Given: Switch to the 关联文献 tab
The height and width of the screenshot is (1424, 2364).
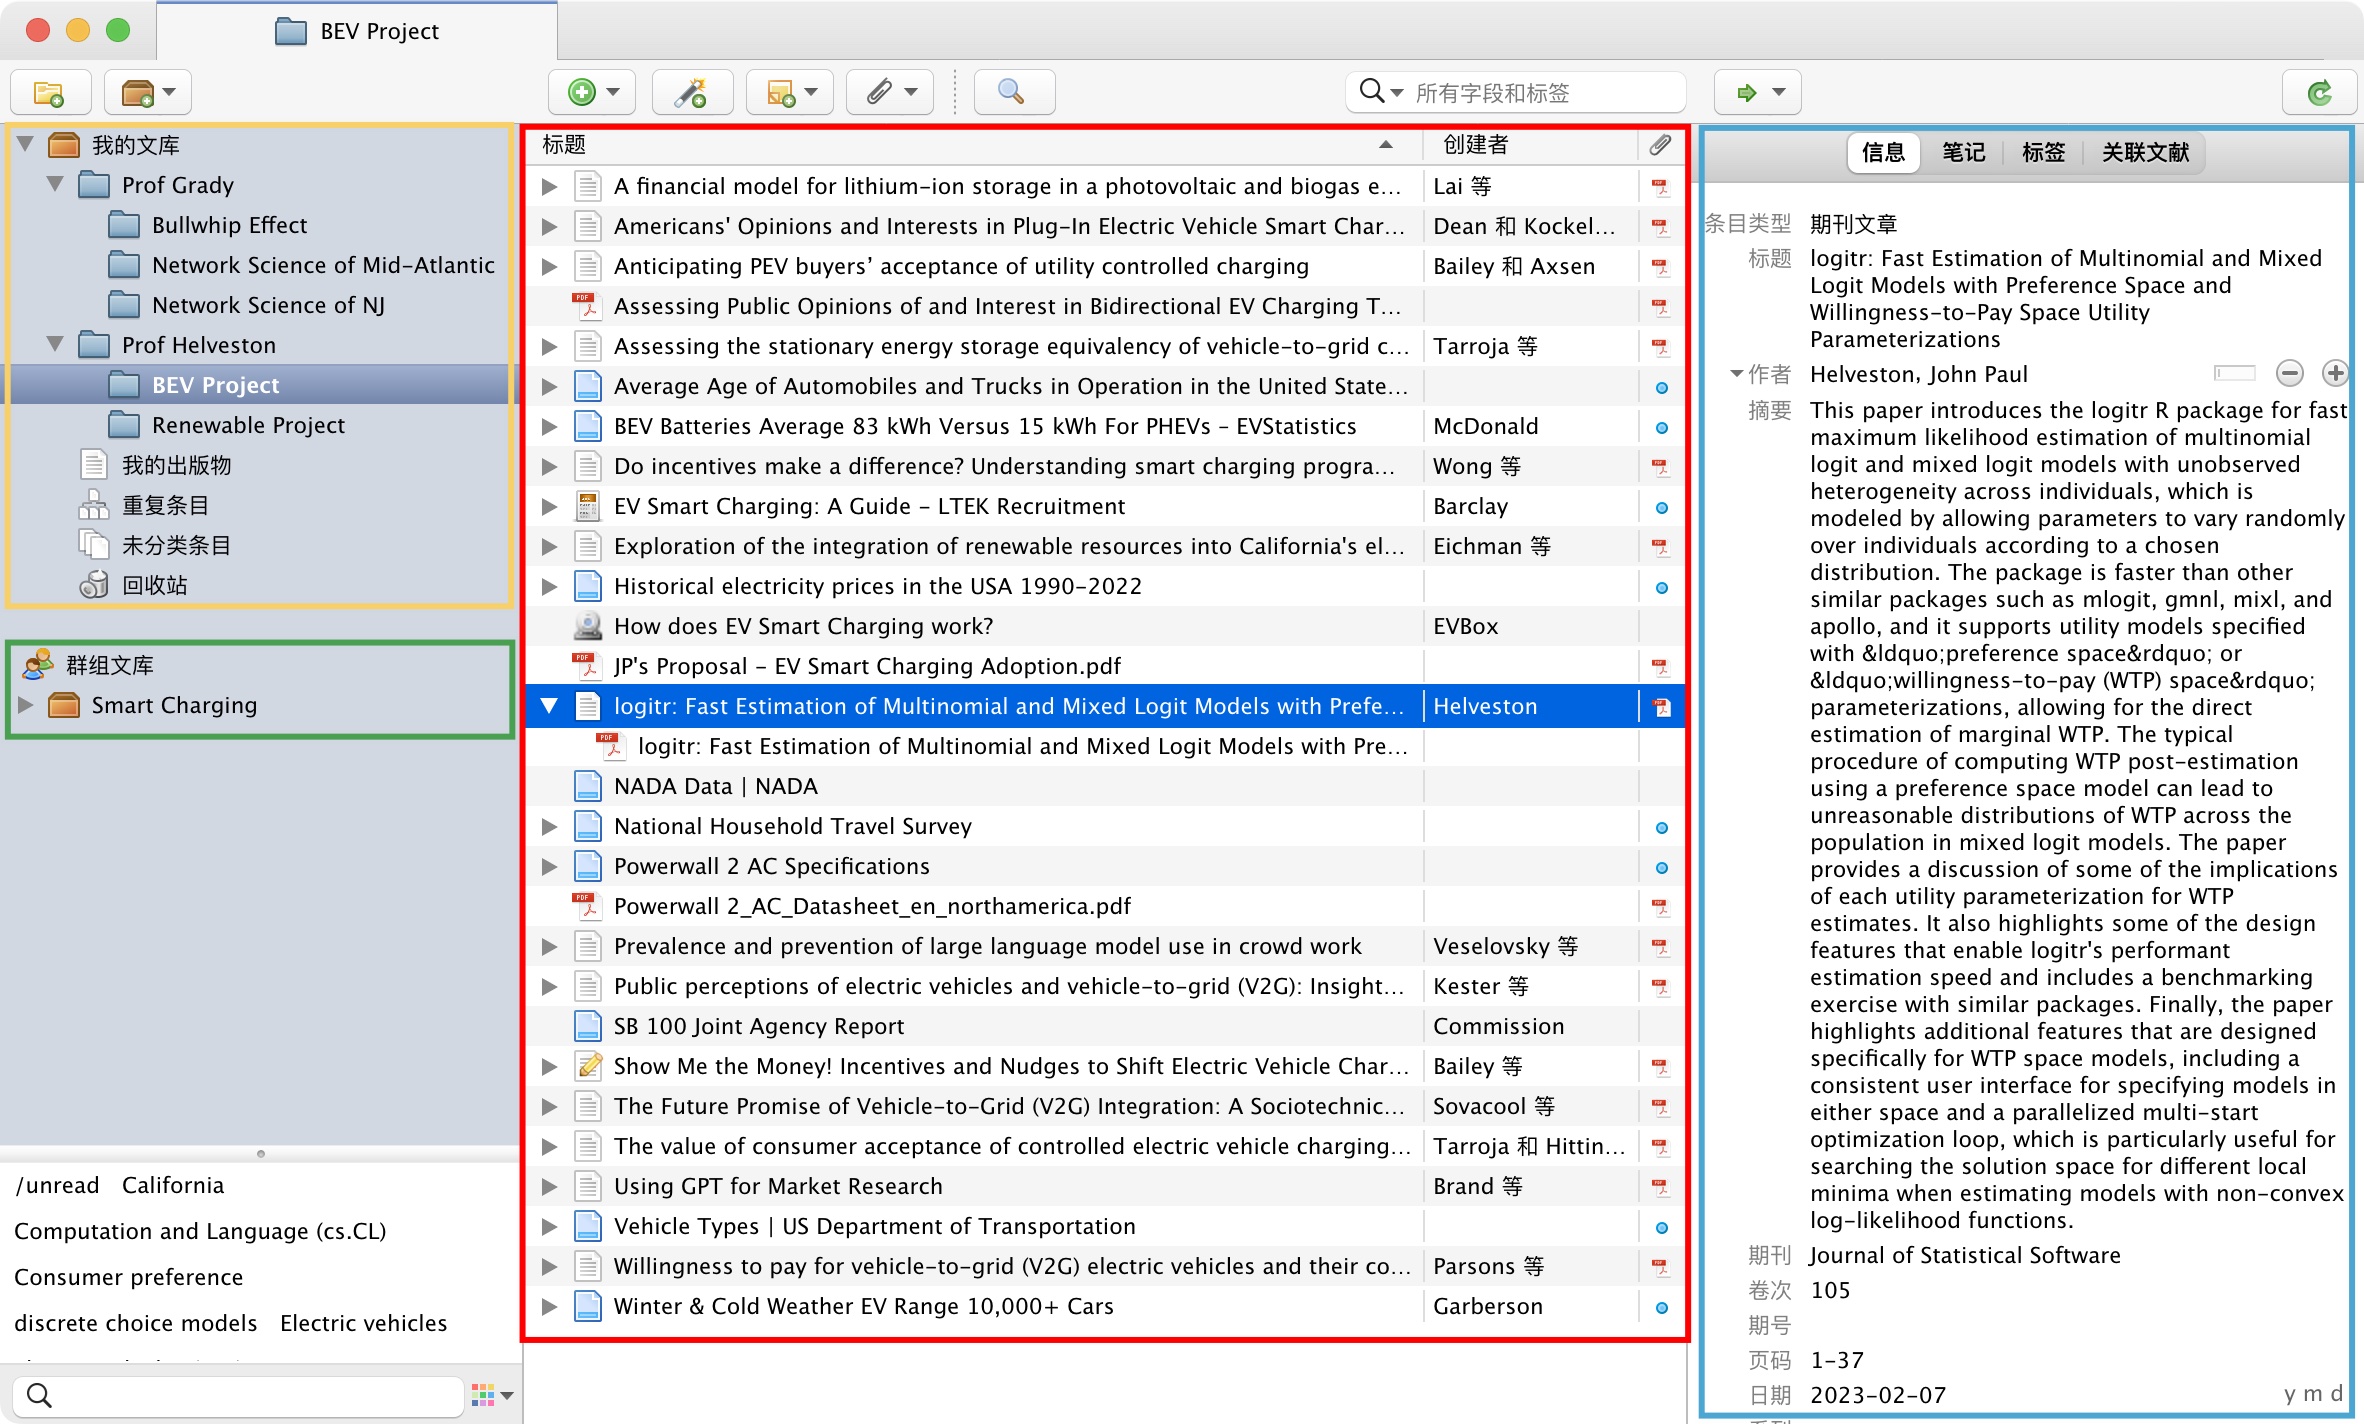Looking at the screenshot, I should [x=2144, y=152].
